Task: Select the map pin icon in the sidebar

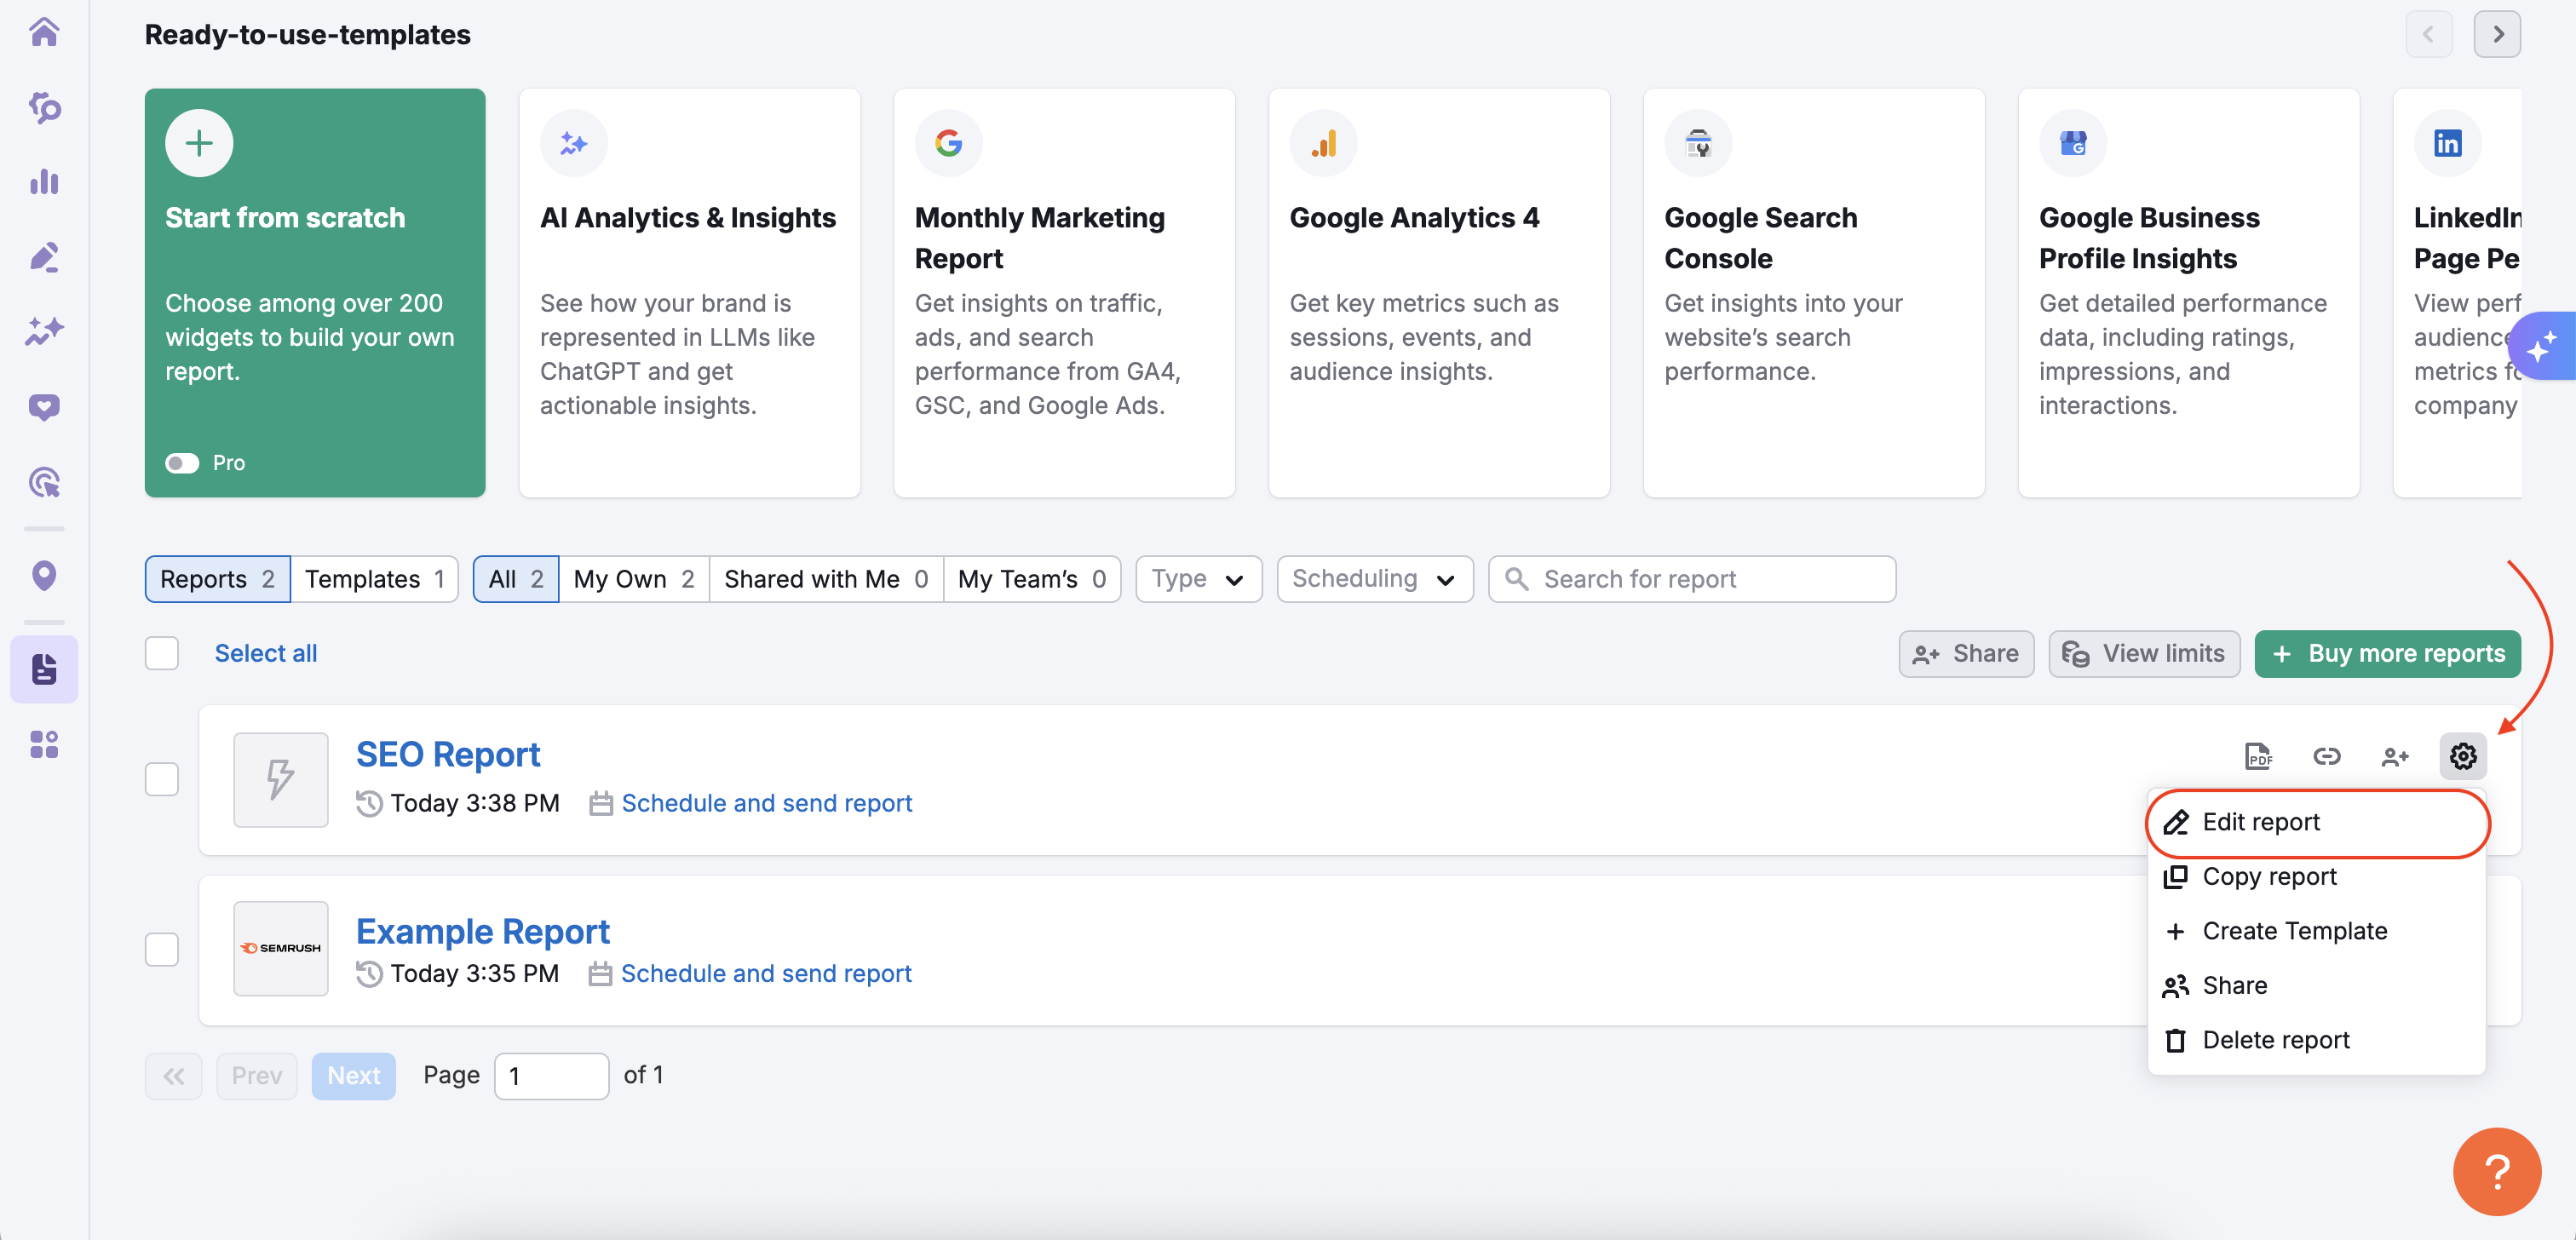Action: point(44,576)
